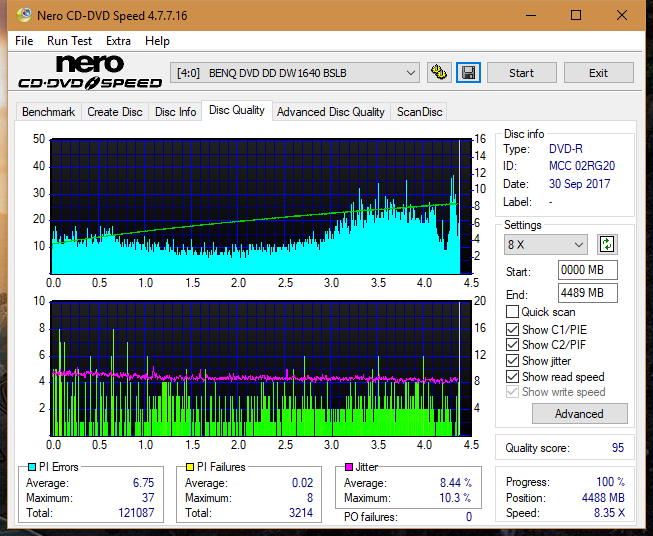Image resolution: width=653 pixels, height=536 pixels.
Task: Open the File menu
Action: [24, 41]
